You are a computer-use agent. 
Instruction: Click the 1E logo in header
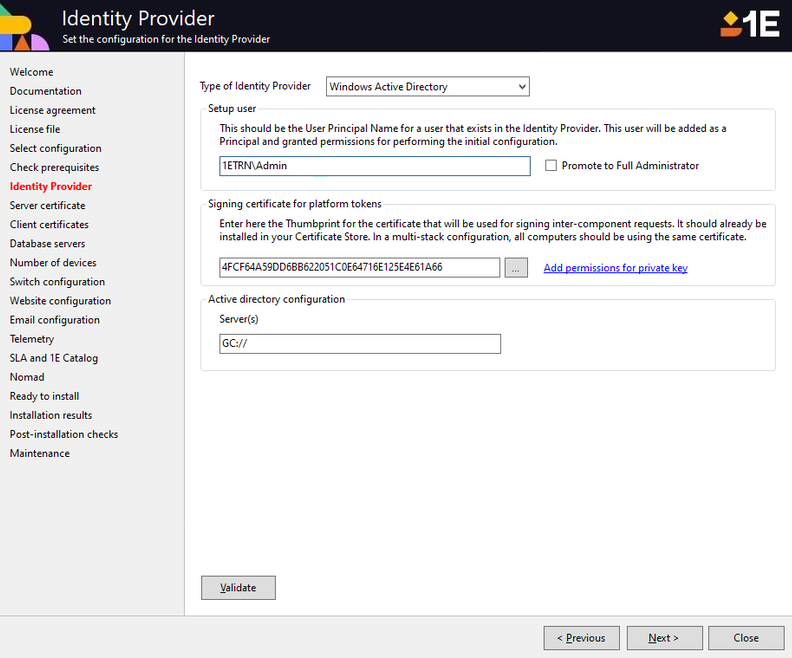tap(749, 24)
